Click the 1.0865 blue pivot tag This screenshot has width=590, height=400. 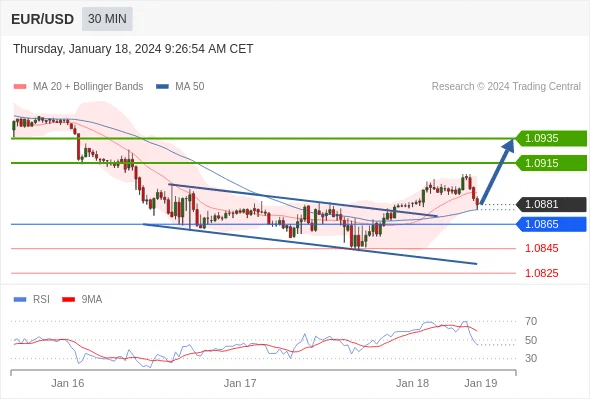(x=551, y=224)
